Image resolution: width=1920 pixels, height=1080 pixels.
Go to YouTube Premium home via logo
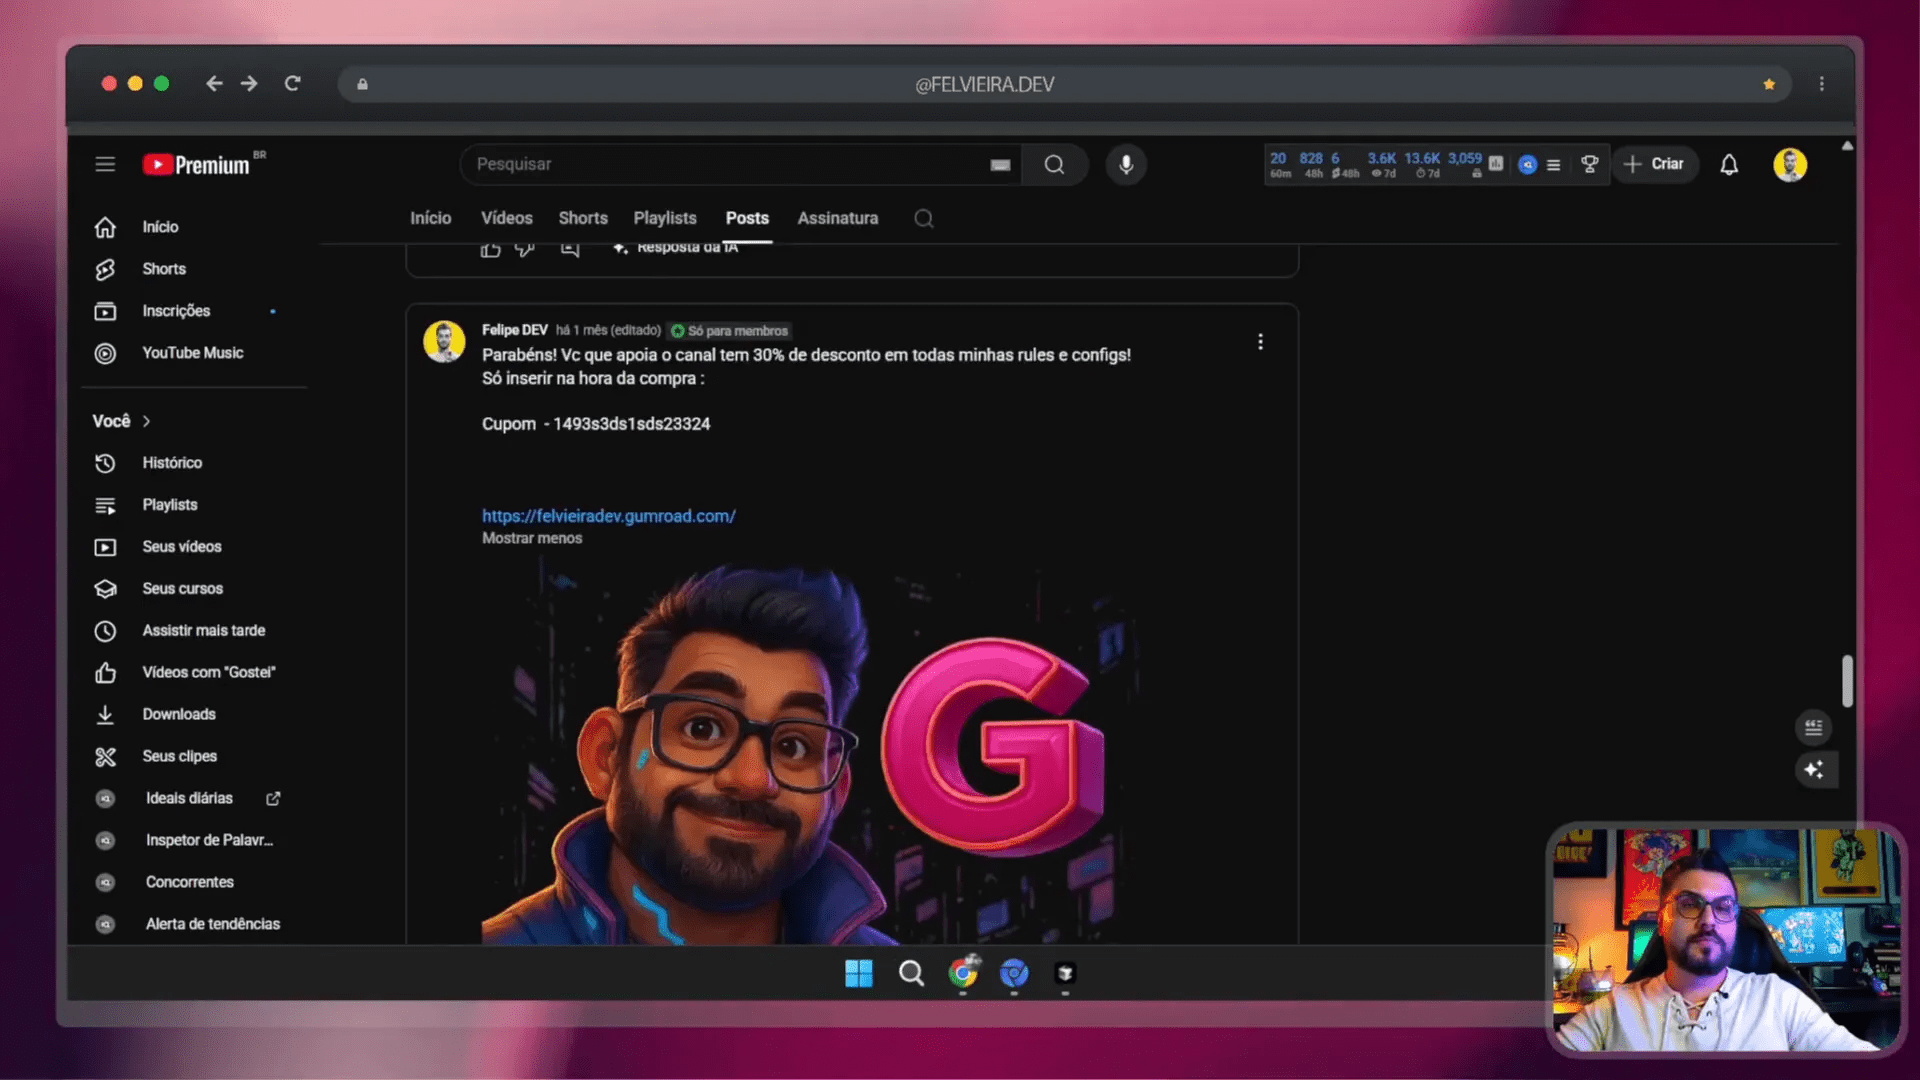pos(197,165)
